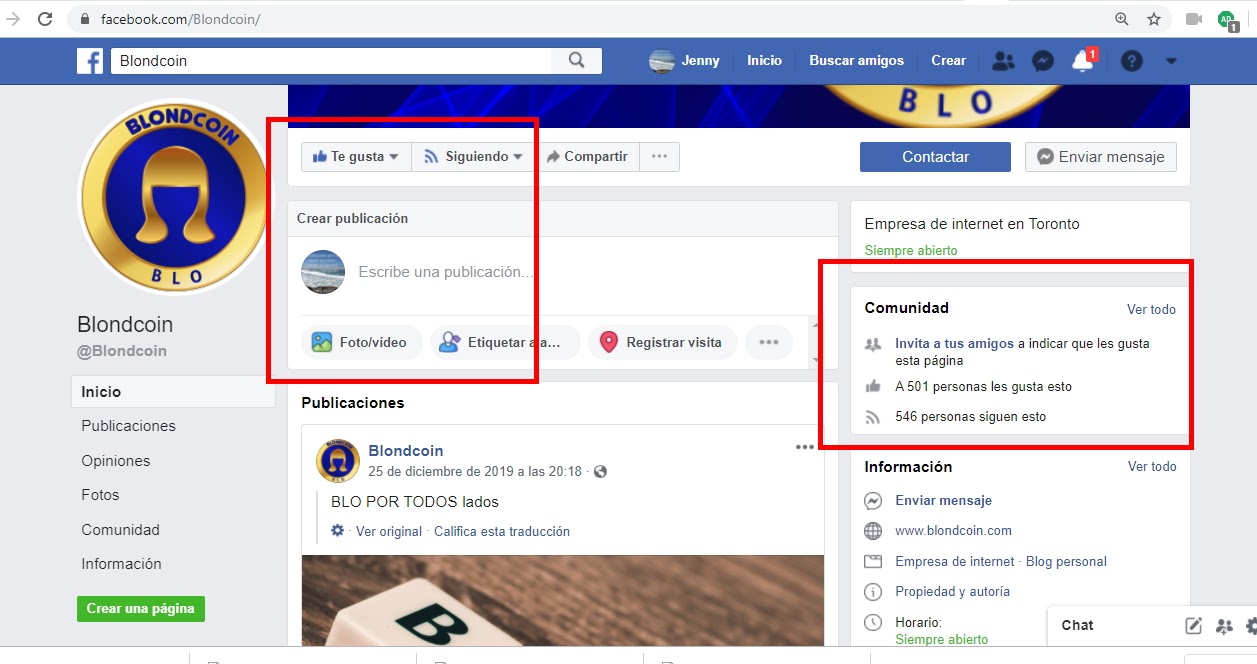Image resolution: width=1257 pixels, height=664 pixels.
Task: Click the Blondcoin post author name
Action: pos(405,451)
